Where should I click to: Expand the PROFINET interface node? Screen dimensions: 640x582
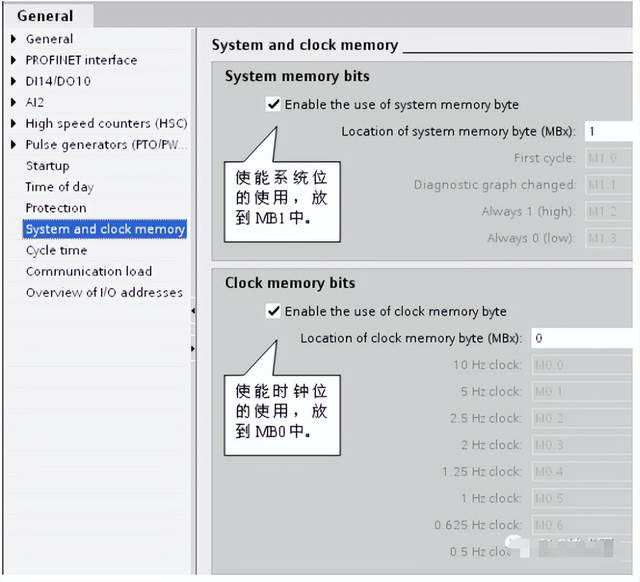[x=14, y=60]
